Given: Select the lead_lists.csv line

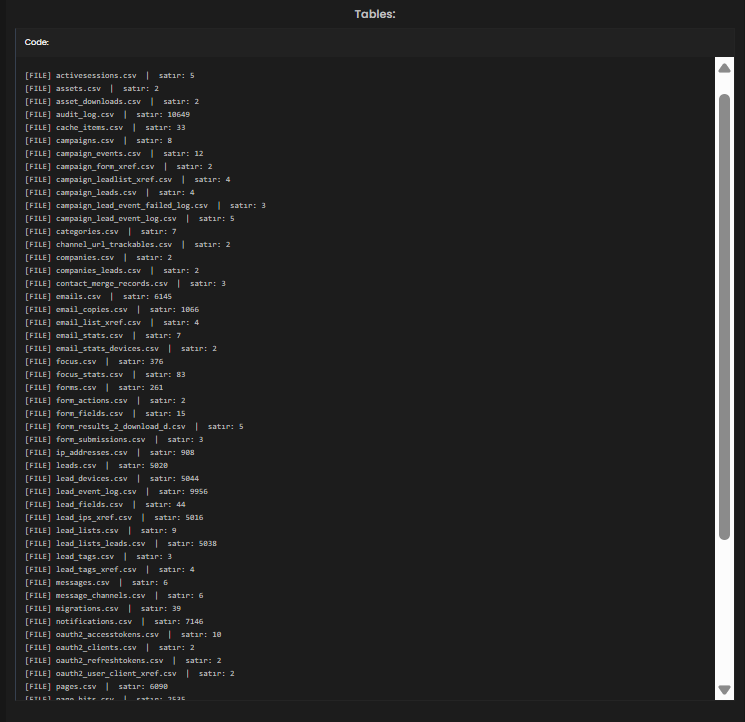Looking at the screenshot, I should click(101, 531).
